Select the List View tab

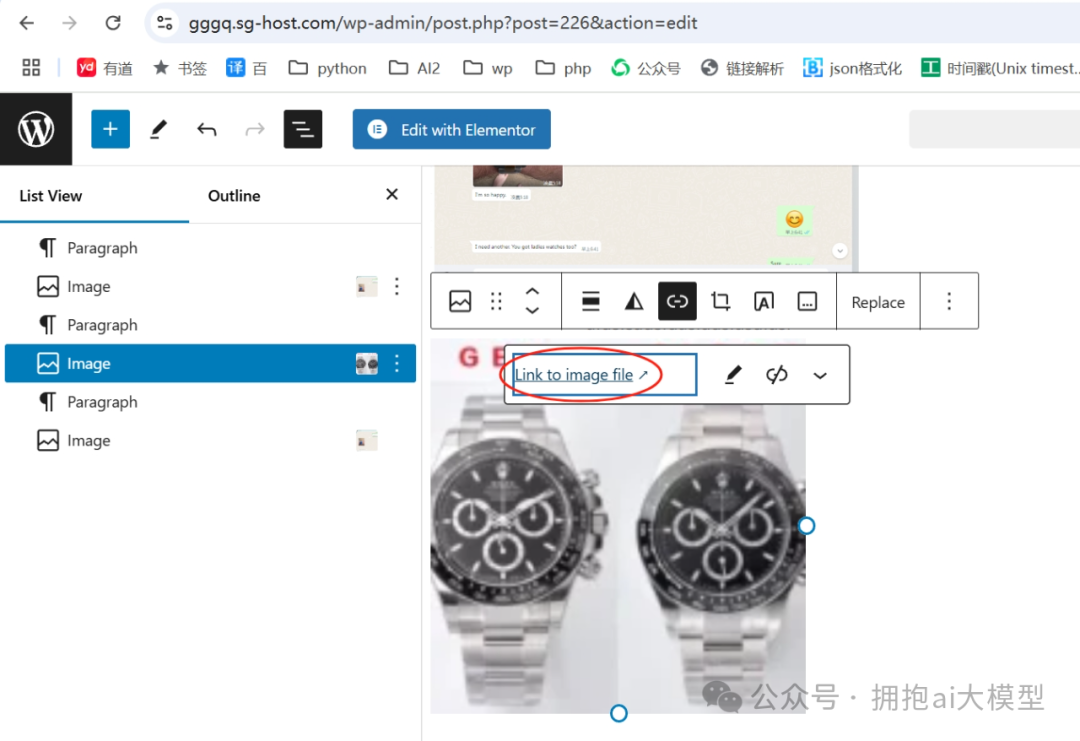[49, 196]
